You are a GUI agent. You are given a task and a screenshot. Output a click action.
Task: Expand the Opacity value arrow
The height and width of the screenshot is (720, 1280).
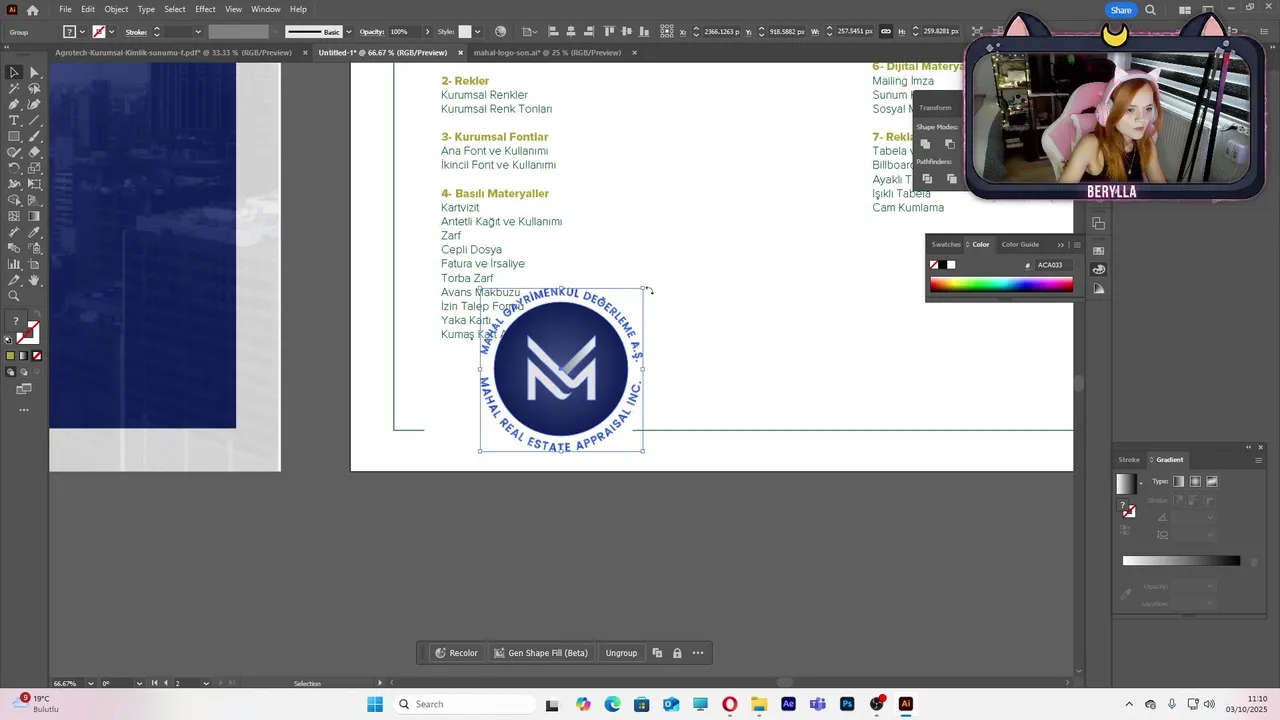pos(427,32)
